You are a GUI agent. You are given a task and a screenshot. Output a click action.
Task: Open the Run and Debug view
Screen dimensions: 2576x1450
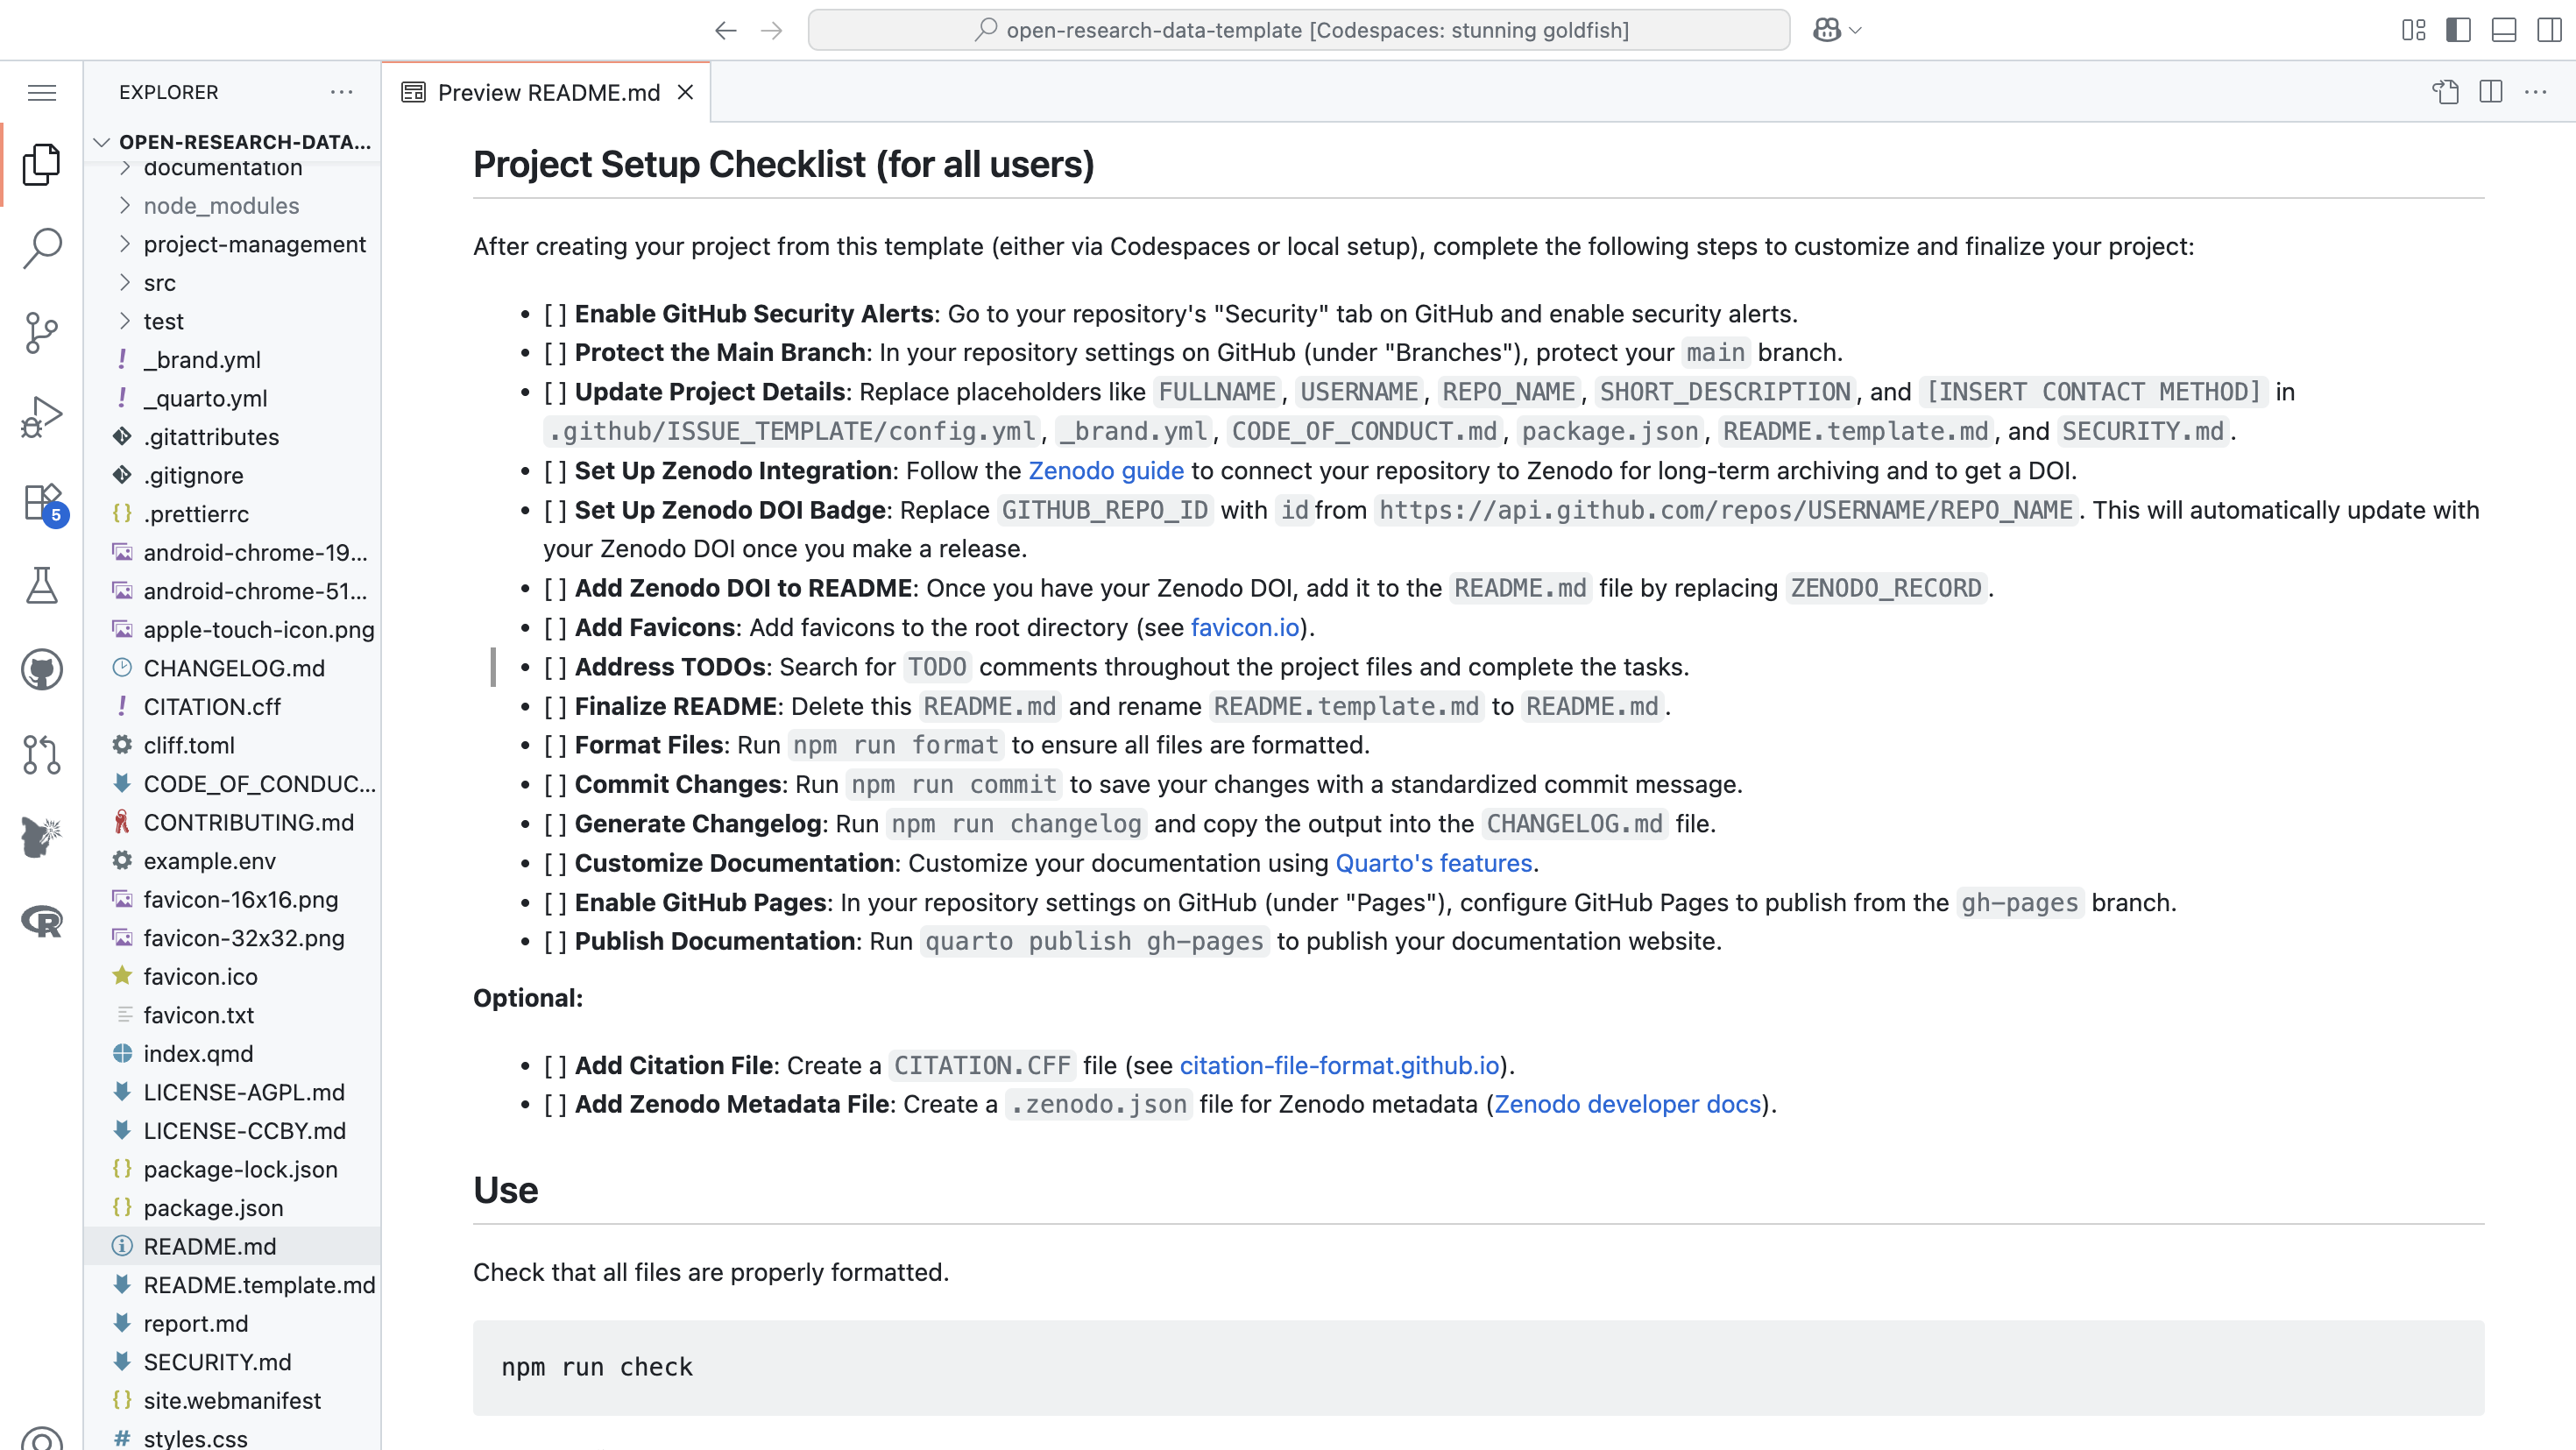(42, 416)
